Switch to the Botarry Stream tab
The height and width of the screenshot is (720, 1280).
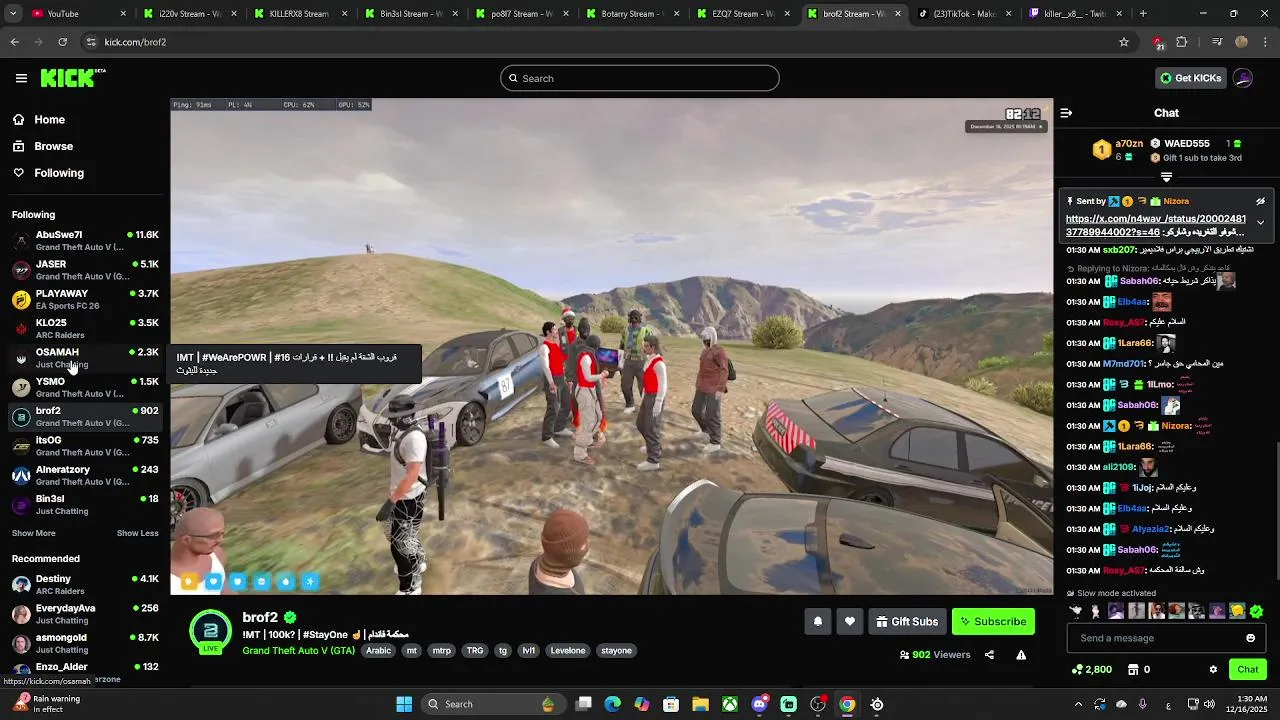tap(632, 14)
